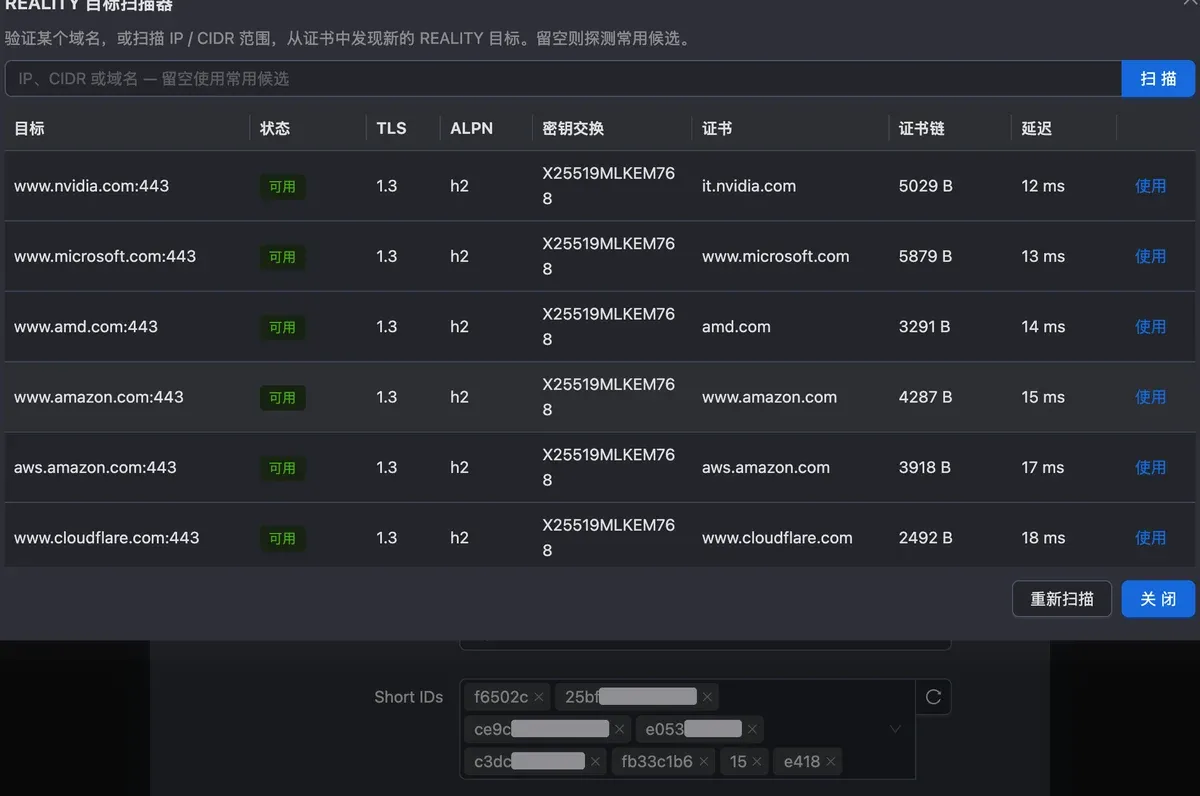1200x796 pixels.
Task: Click the 17 ms latency value
Action: pyautogui.click(x=1043, y=467)
